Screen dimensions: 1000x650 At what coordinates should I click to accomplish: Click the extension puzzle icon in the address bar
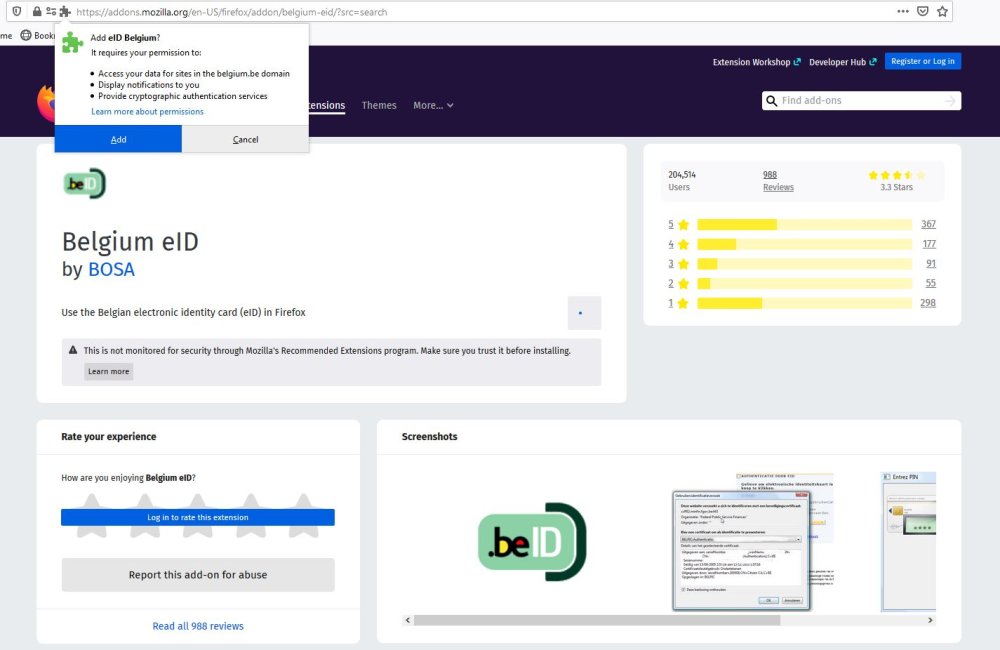65,11
